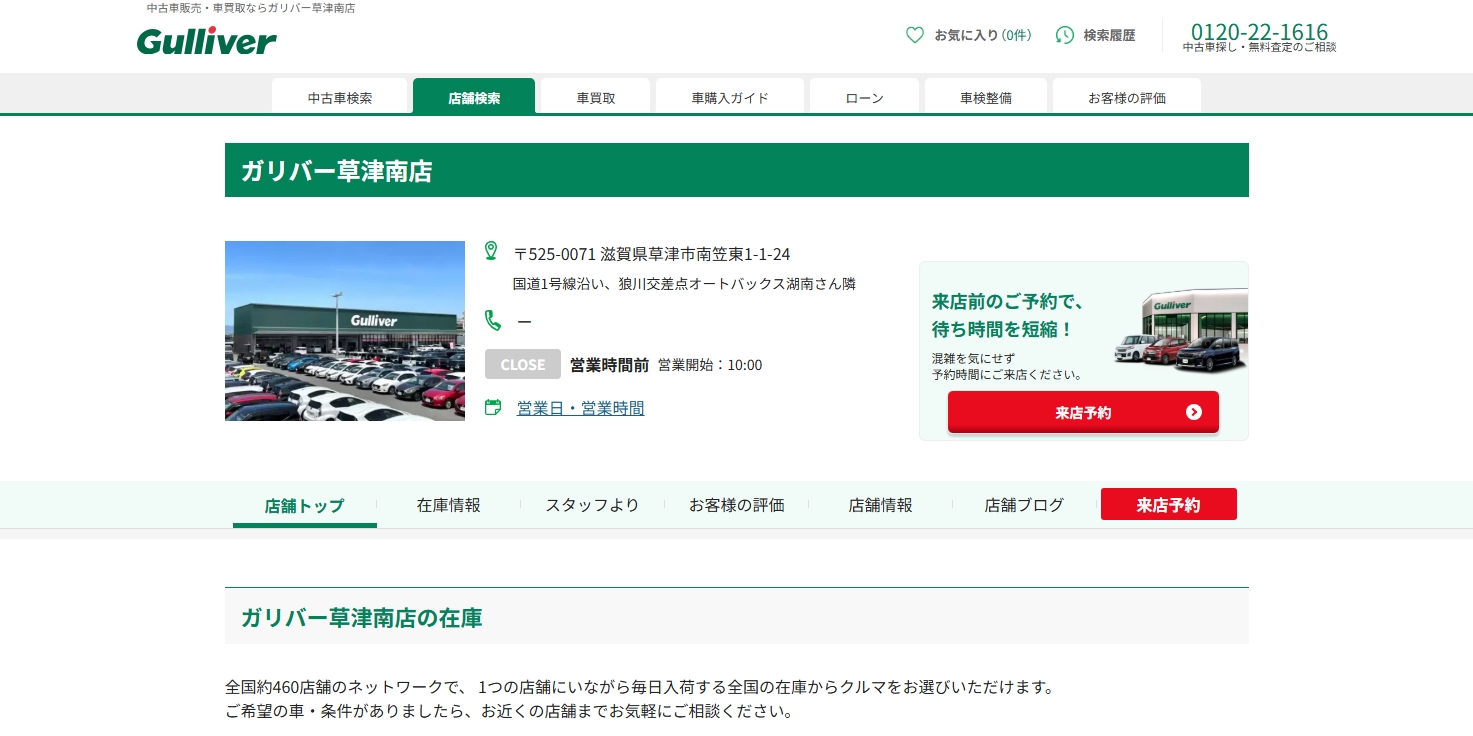
Task: Click the arrow icon on red 来店予約 button
Action: point(1193,412)
